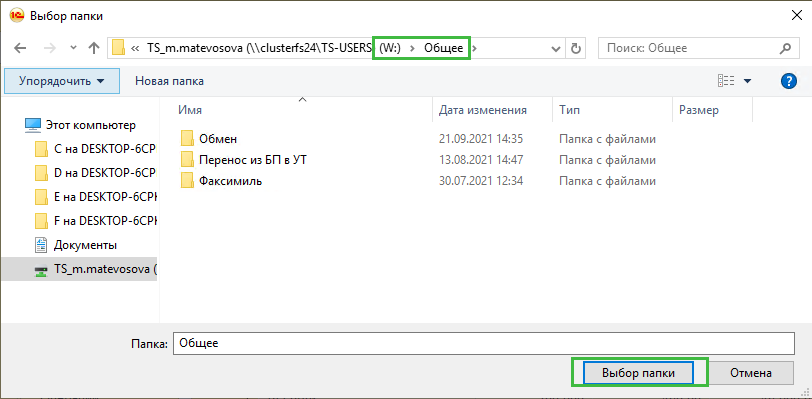The width and height of the screenshot is (812, 399).
Task: Confirm with the Выбор папки button
Action: (x=638, y=373)
